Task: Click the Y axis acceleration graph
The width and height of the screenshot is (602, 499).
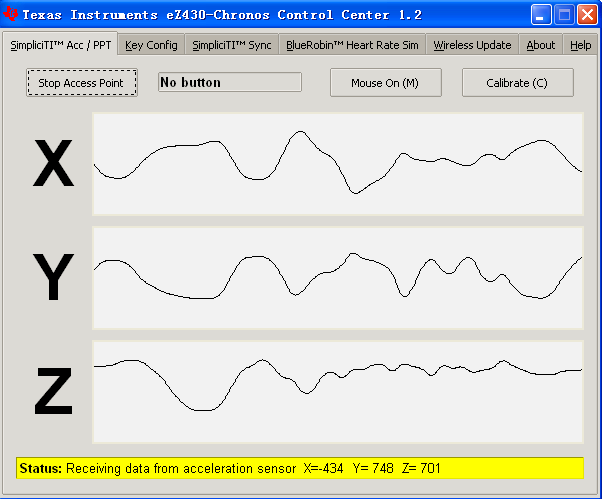Action: click(x=338, y=278)
